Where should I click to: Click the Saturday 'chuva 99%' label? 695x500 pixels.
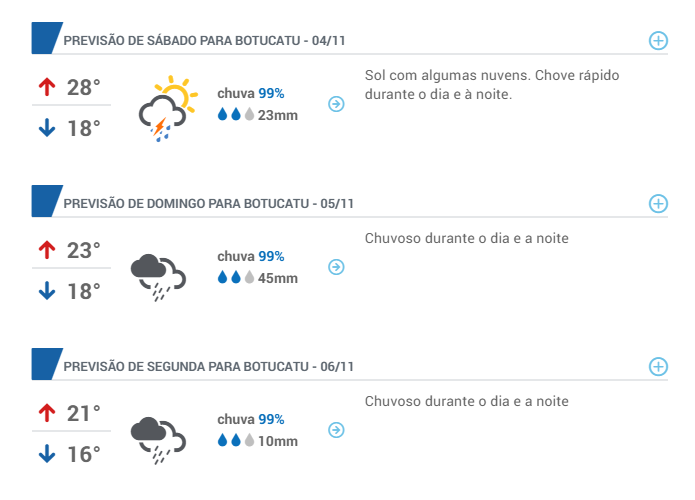click(x=250, y=94)
